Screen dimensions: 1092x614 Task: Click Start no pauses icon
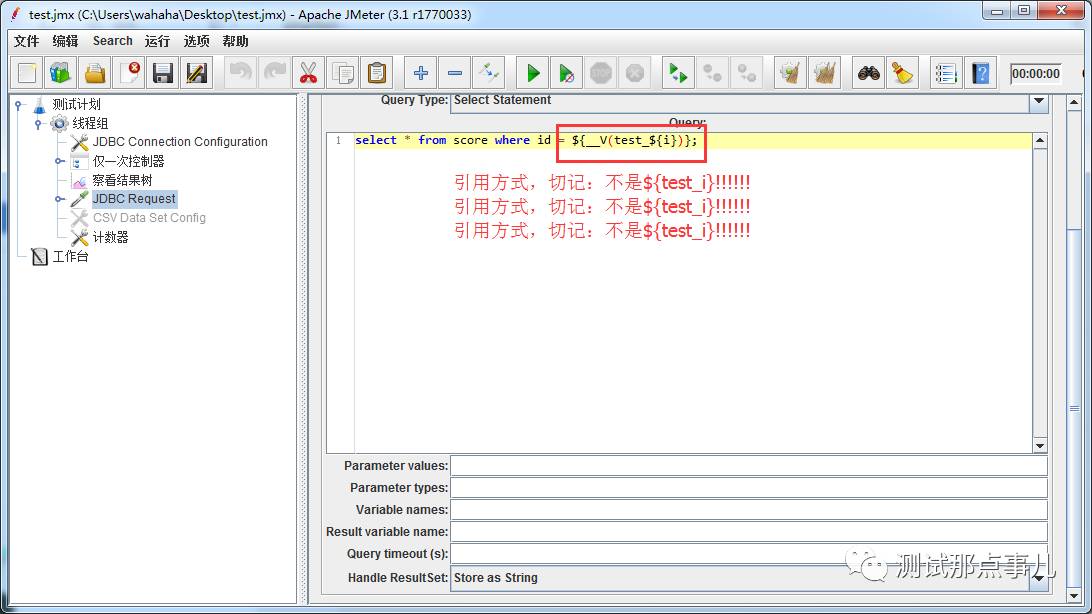[x=567, y=73]
